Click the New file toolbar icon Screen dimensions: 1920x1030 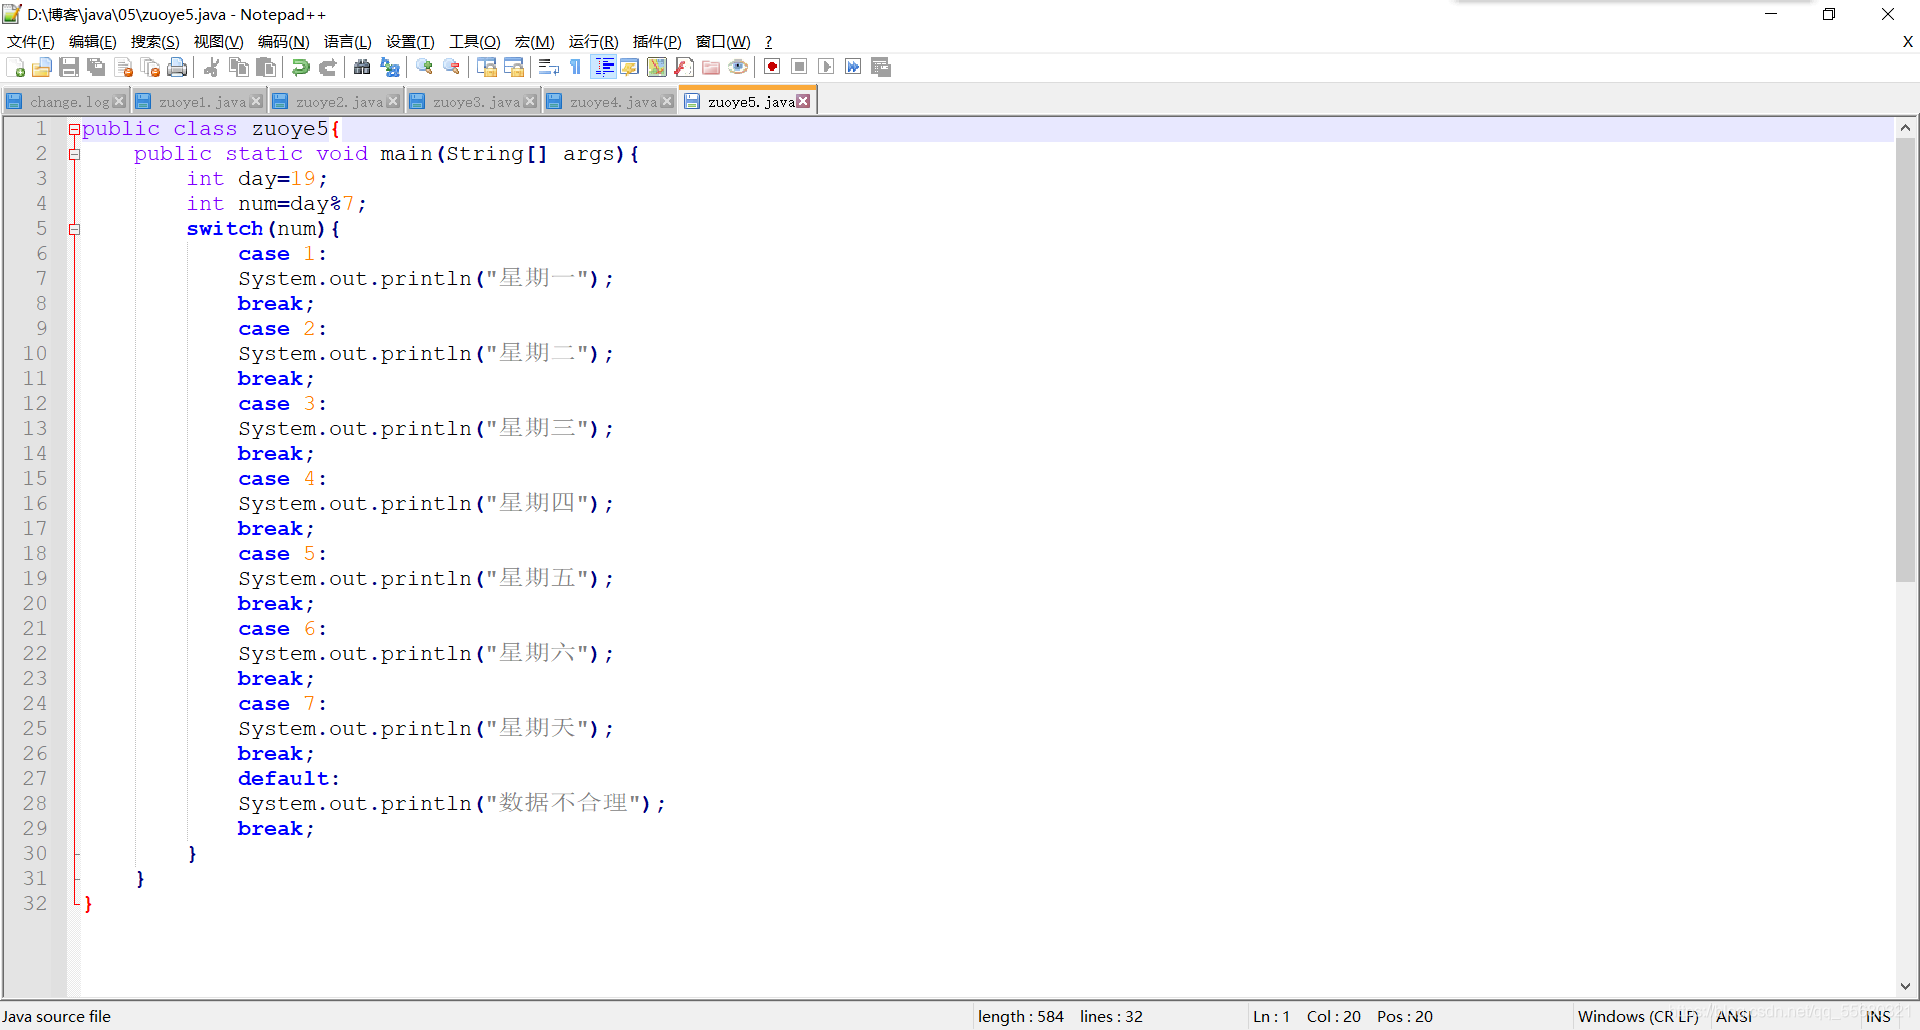tap(15, 67)
